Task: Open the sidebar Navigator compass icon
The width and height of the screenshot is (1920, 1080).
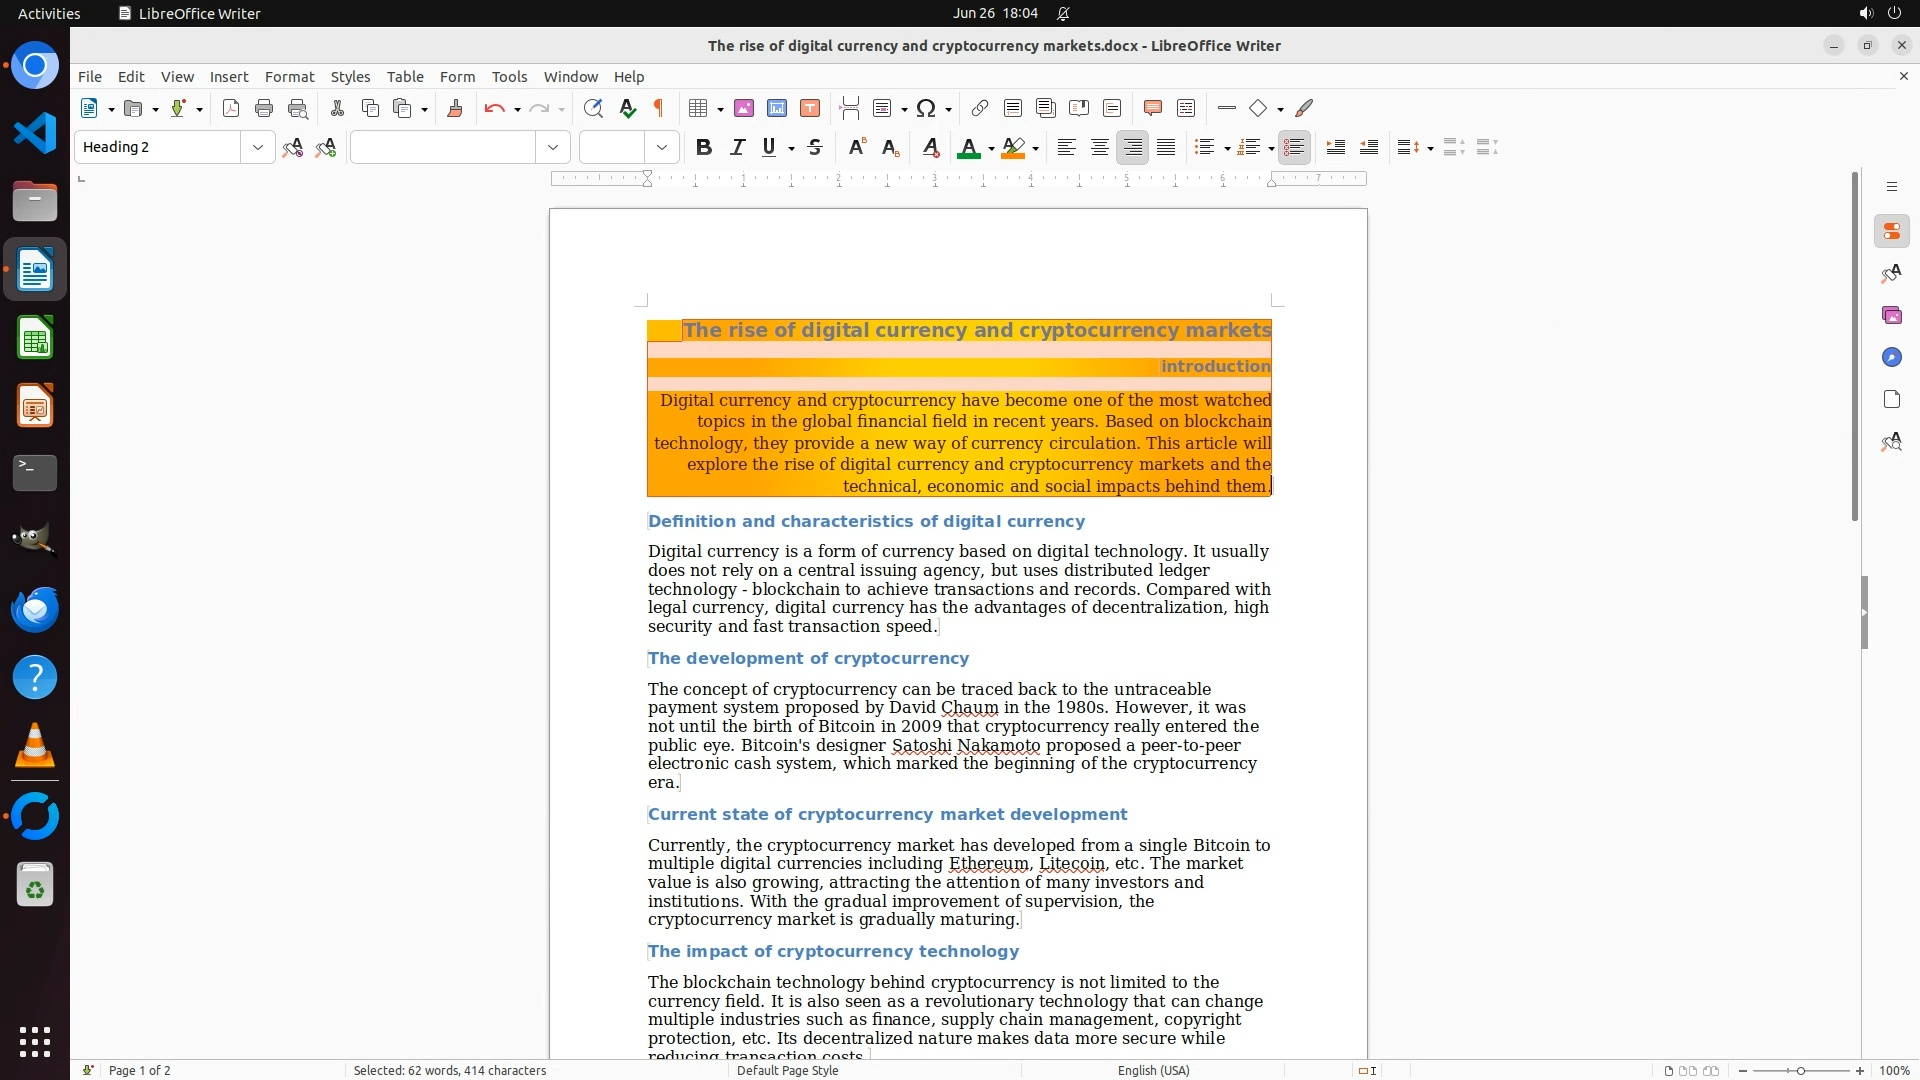Action: click(1891, 358)
